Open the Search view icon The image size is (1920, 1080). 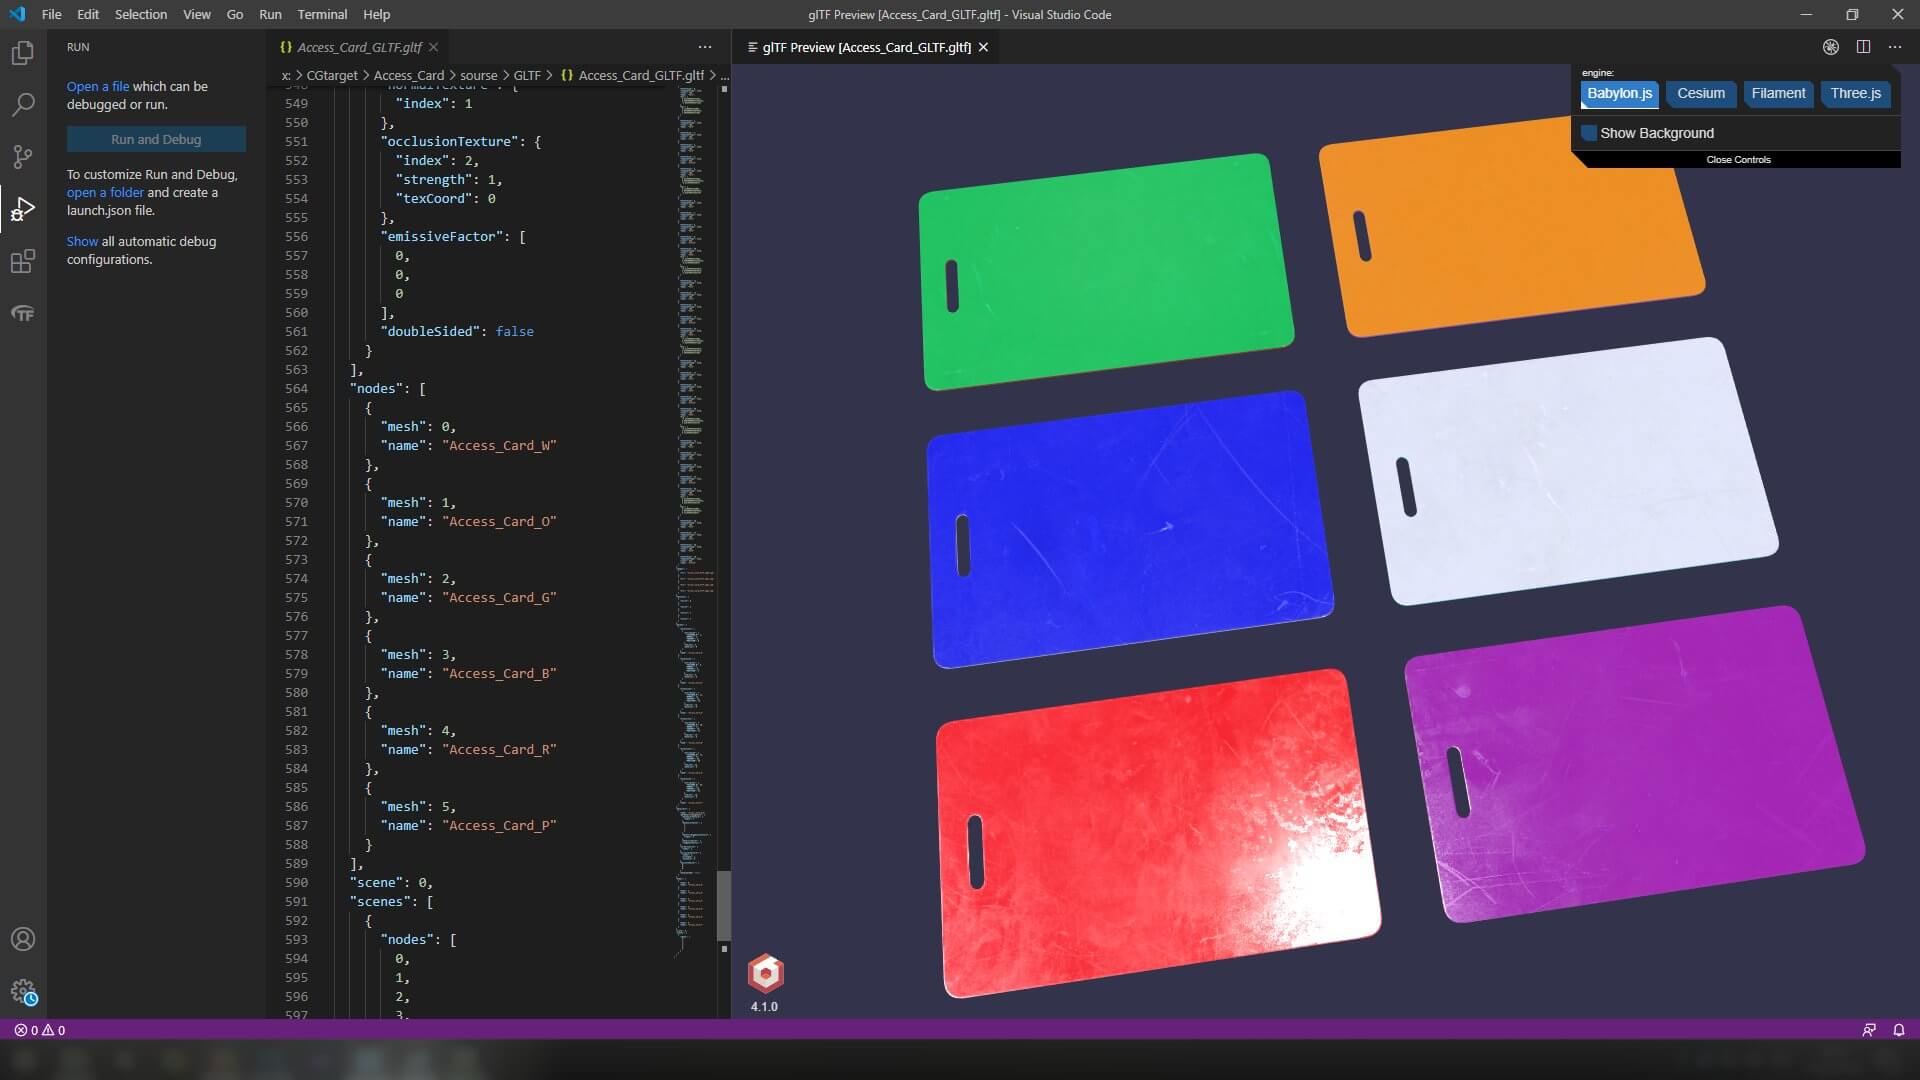(x=22, y=104)
